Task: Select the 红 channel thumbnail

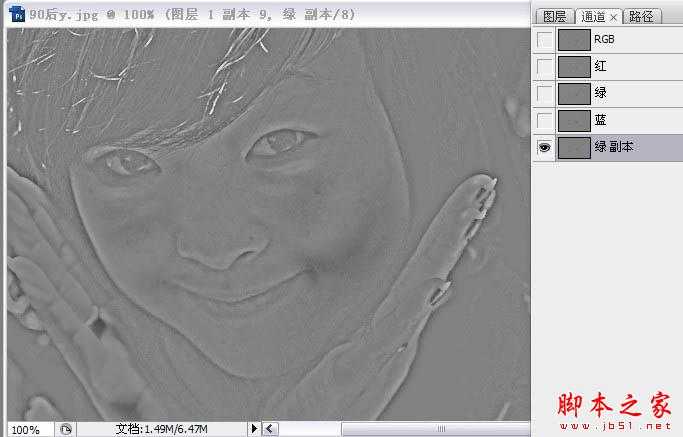Action: [x=573, y=67]
